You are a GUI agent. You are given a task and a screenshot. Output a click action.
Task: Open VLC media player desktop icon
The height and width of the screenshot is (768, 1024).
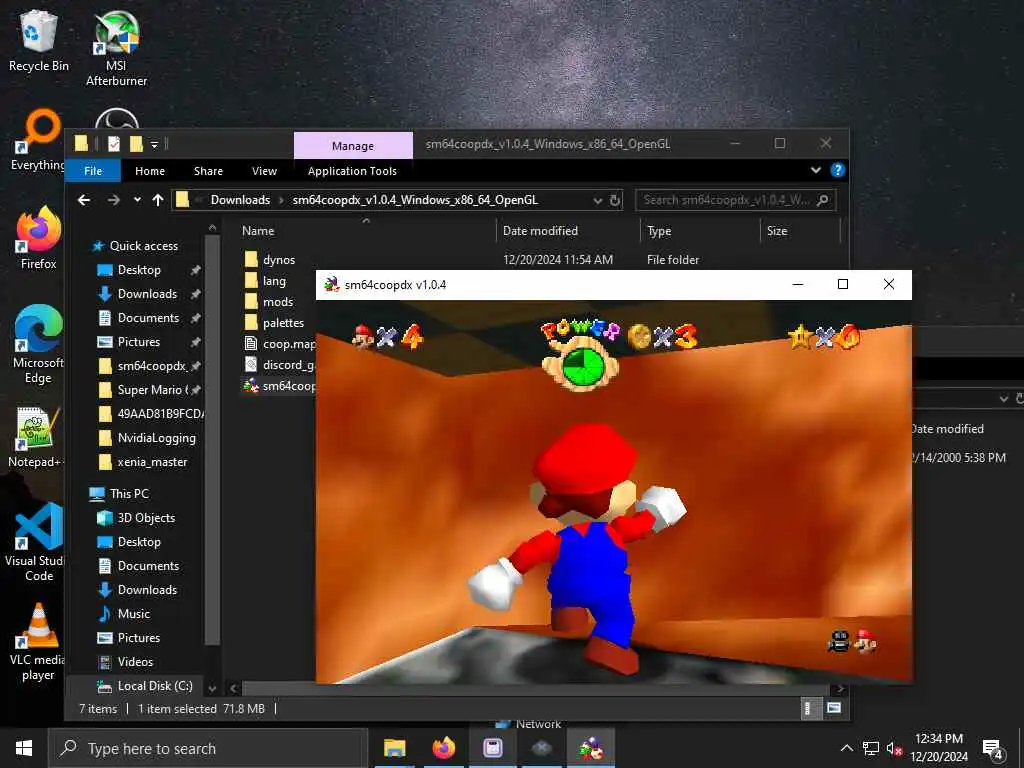[38, 642]
